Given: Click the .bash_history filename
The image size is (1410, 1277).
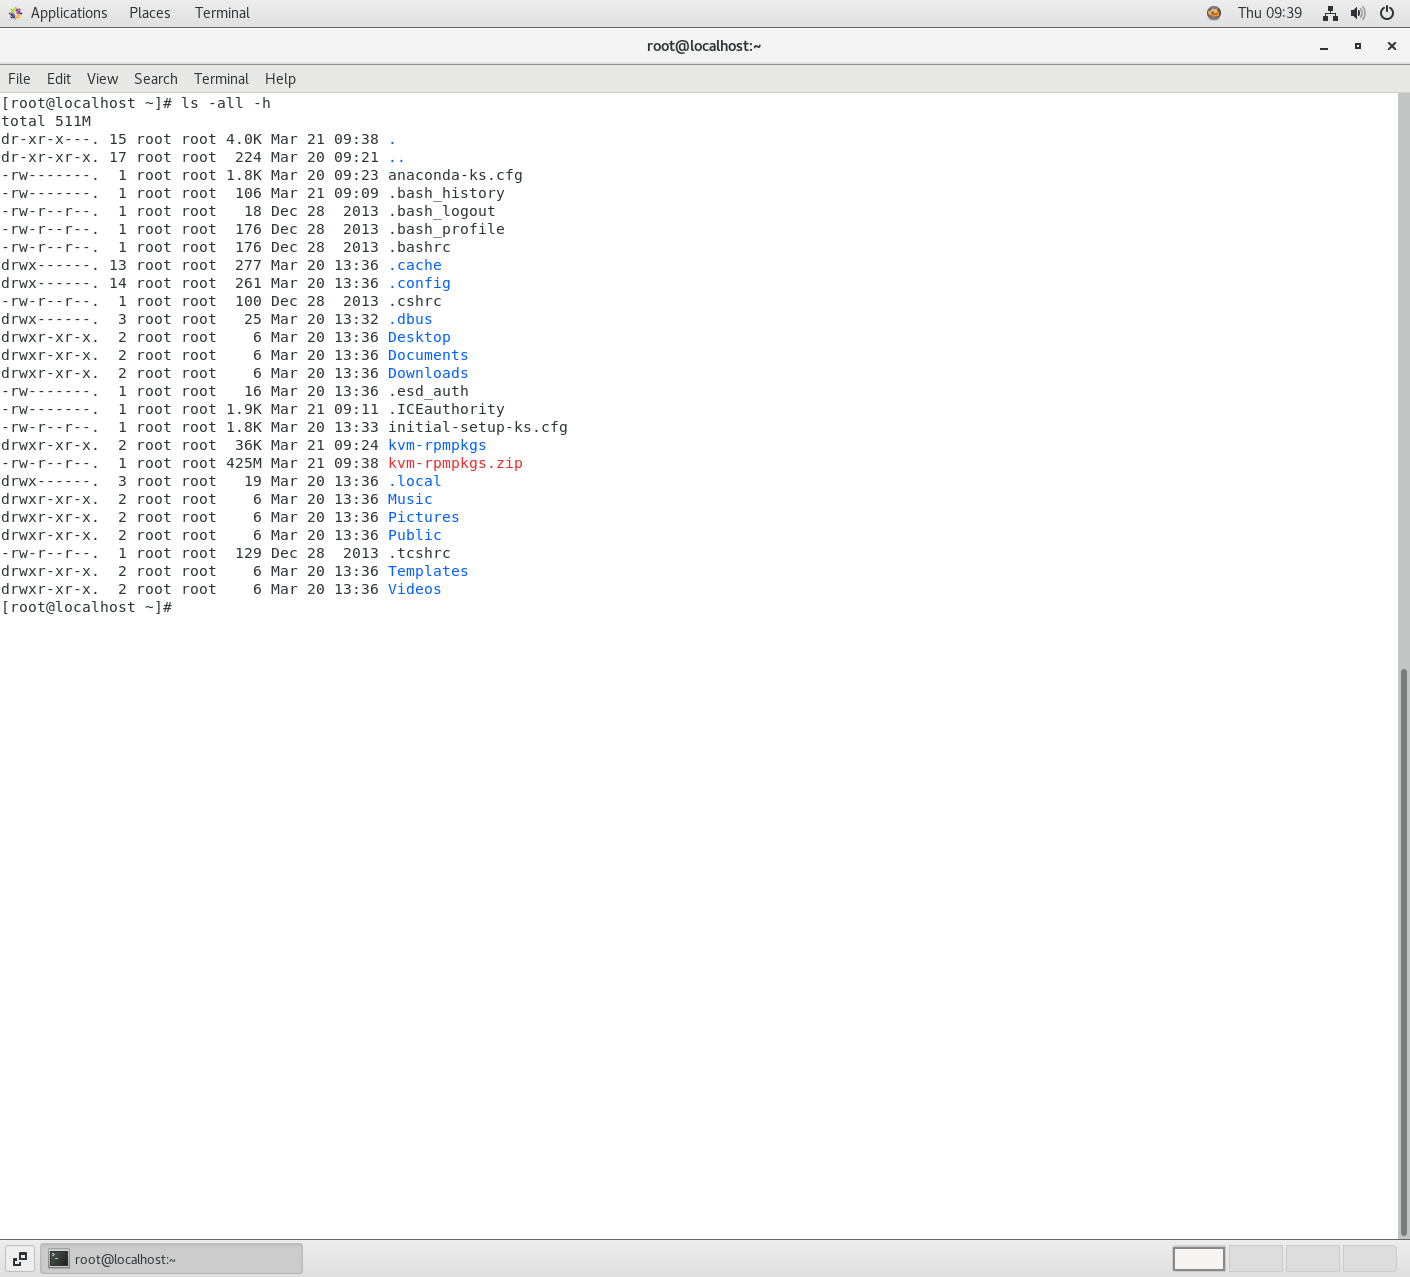Looking at the screenshot, I should [446, 193].
